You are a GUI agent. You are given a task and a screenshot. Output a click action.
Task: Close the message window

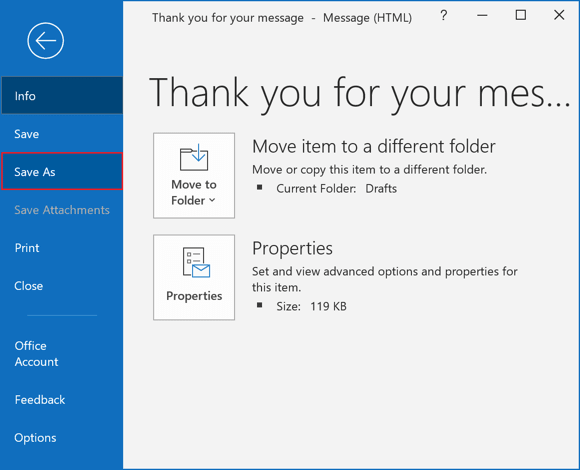point(559,15)
